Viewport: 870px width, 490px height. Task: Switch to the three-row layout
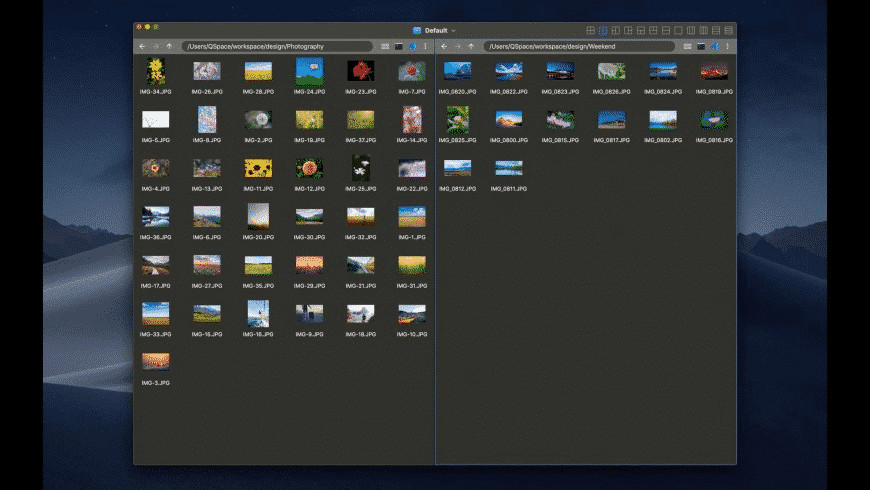tap(716, 30)
